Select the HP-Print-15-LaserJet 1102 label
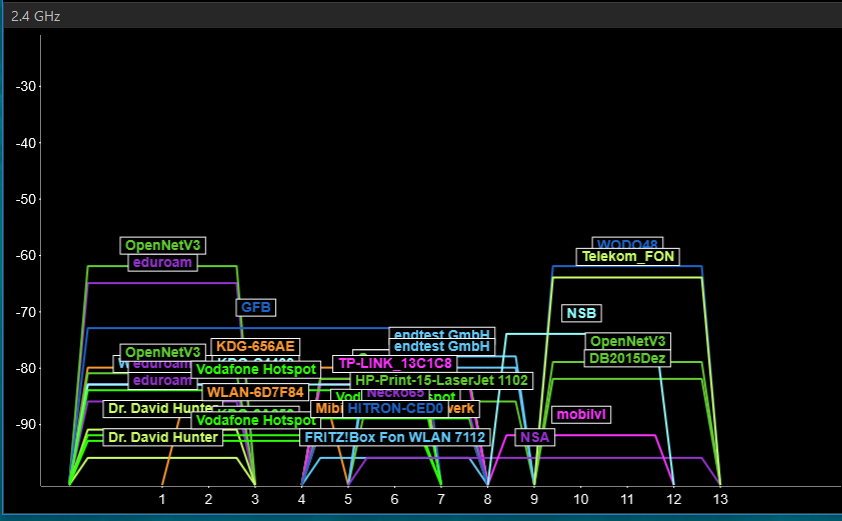Viewport: 842px width, 521px height. (x=441, y=381)
